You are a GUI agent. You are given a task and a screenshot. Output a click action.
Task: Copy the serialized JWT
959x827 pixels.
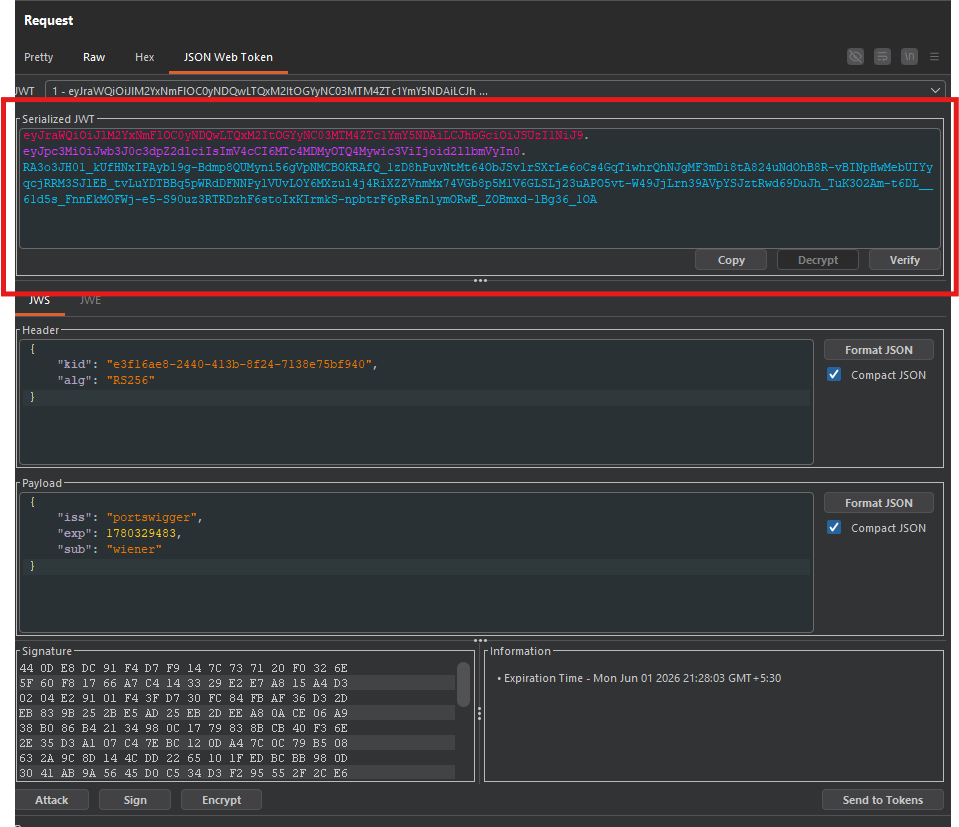pyautogui.click(x=731, y=260)
